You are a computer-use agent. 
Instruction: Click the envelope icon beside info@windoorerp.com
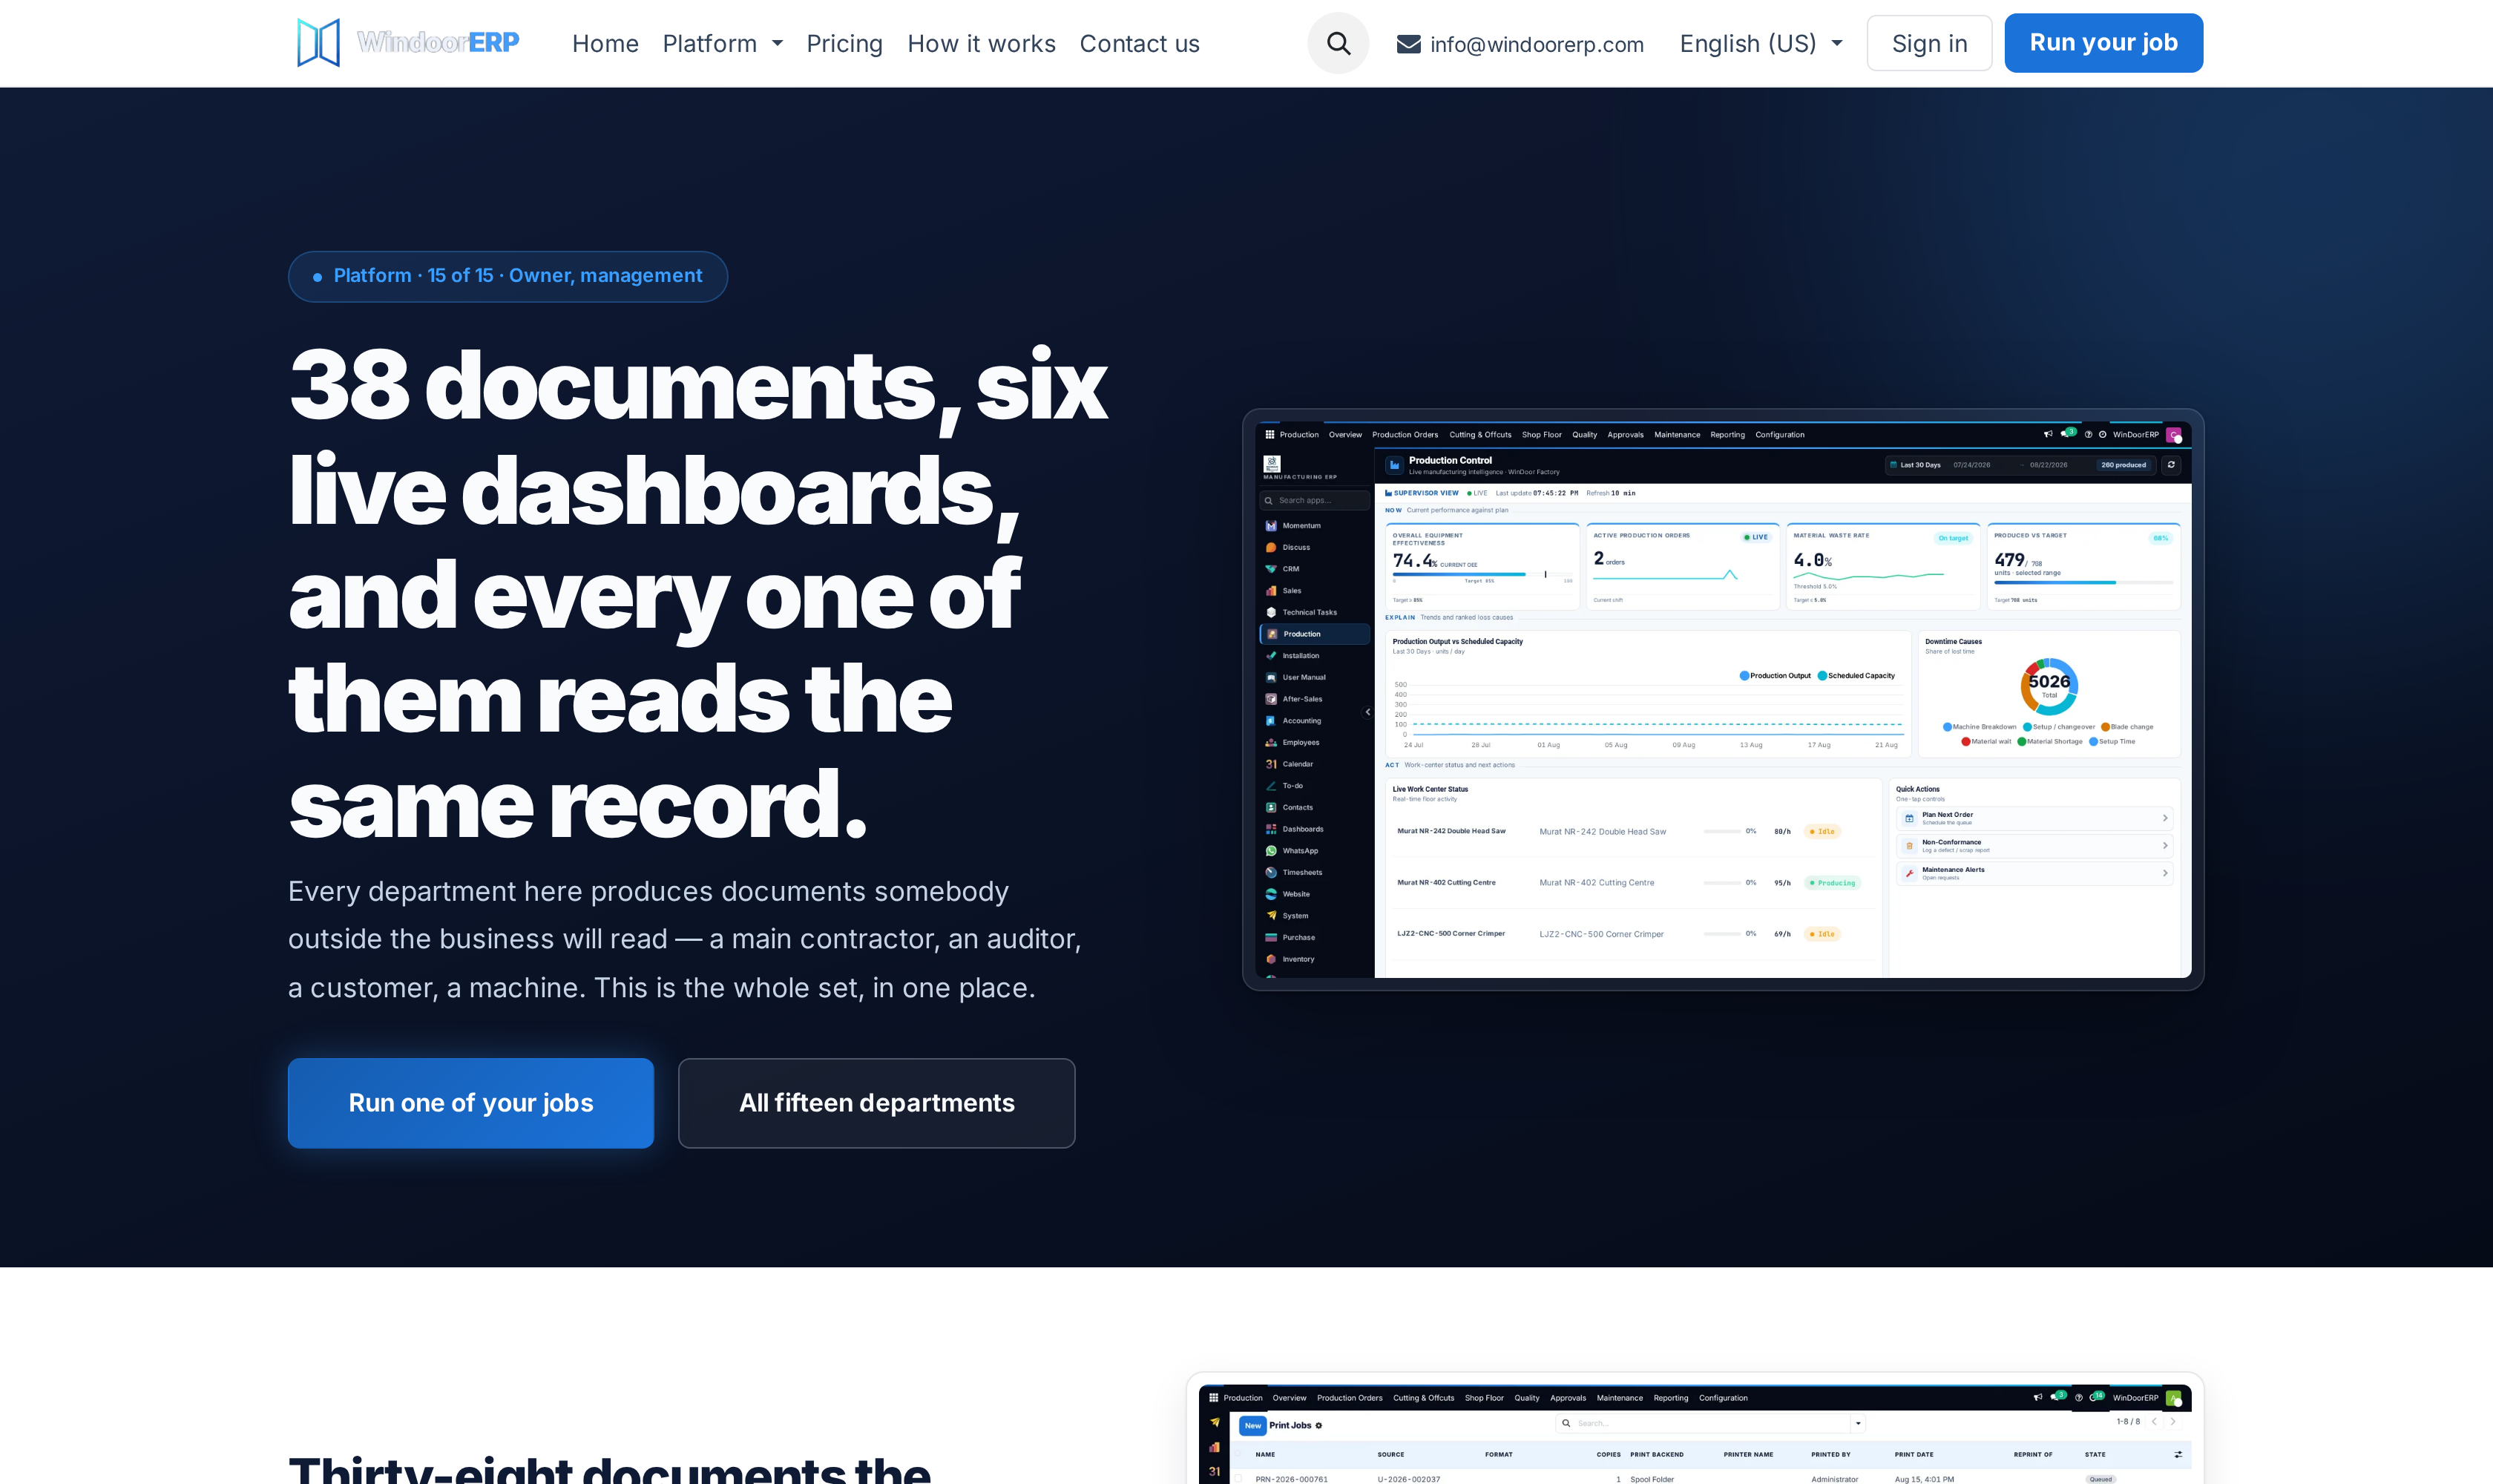(x=1408, y=44)
